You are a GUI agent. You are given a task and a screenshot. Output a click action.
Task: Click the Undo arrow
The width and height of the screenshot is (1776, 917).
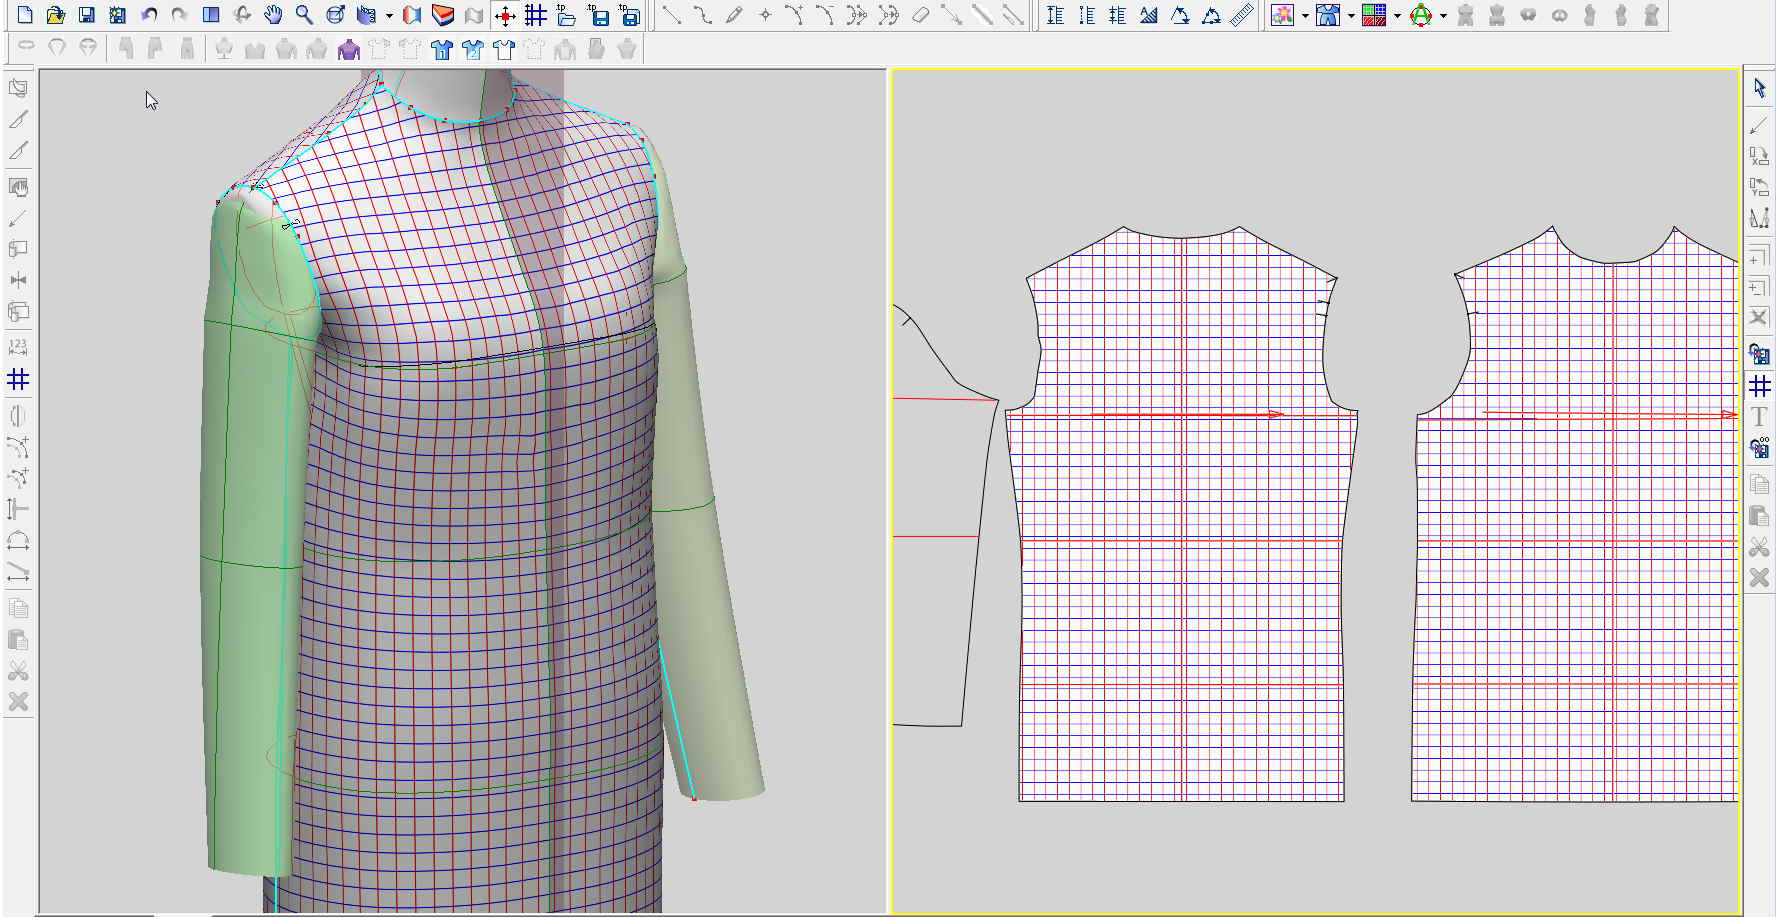click(149, 15)
